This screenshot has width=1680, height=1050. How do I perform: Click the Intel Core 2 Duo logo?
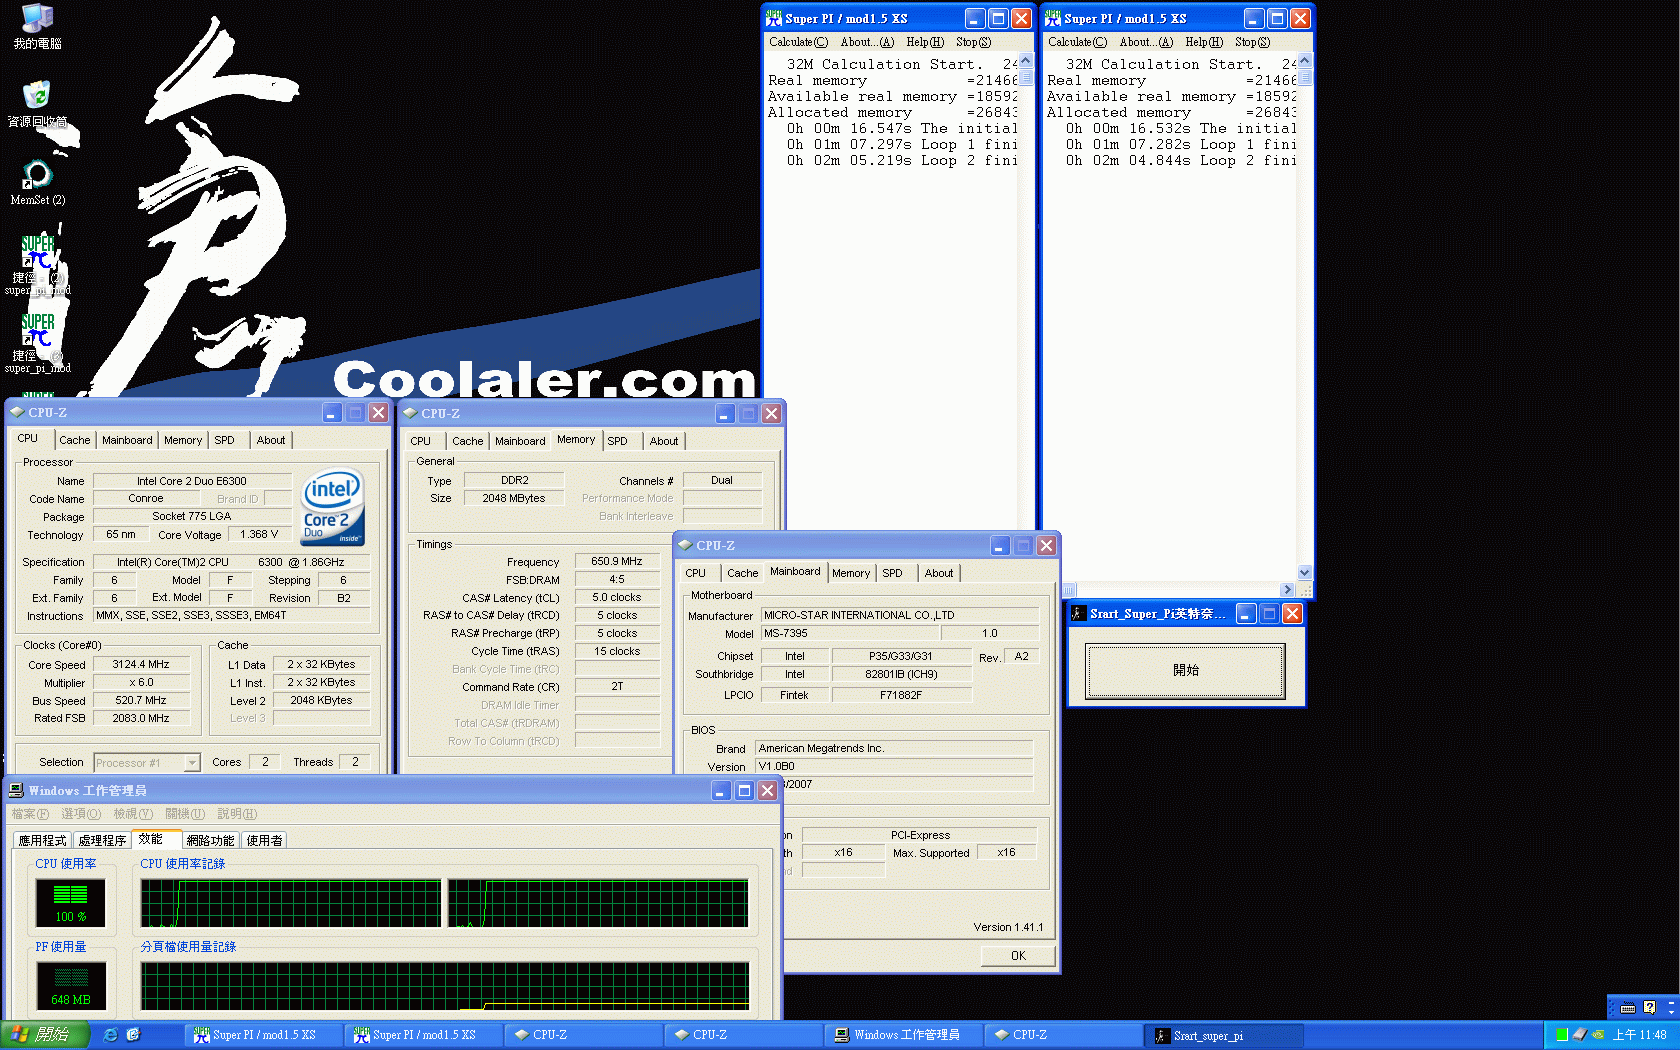tap(333, 506)
